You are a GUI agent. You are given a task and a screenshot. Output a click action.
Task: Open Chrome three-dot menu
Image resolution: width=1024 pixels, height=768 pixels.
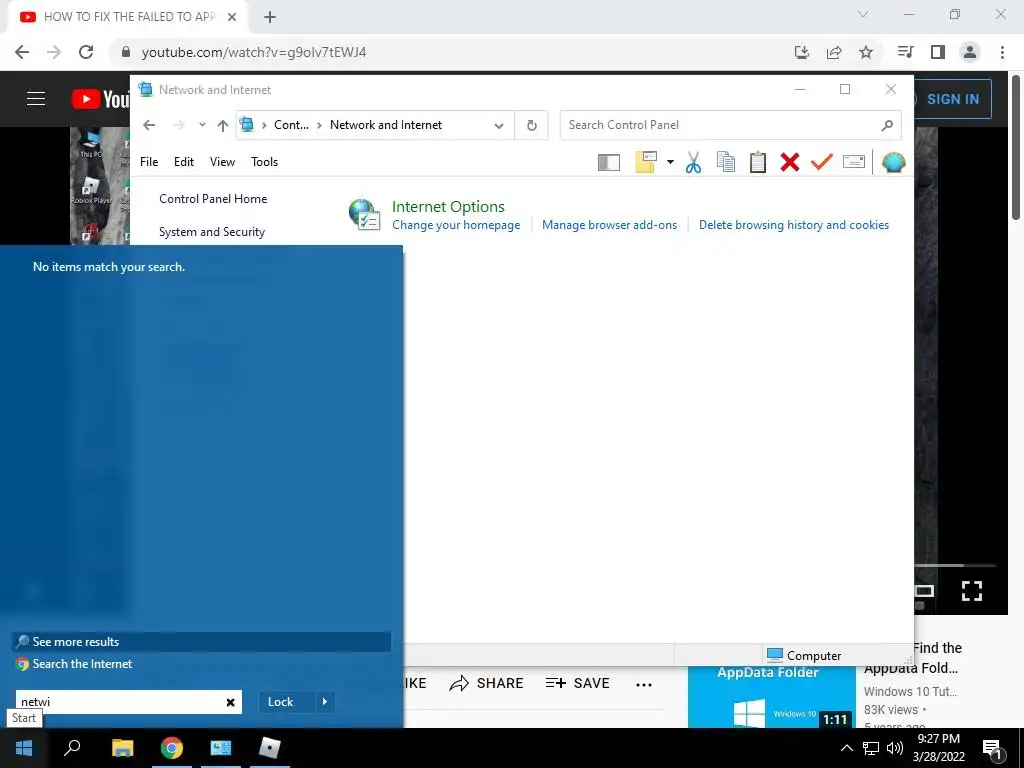[x=1002, y=52]
